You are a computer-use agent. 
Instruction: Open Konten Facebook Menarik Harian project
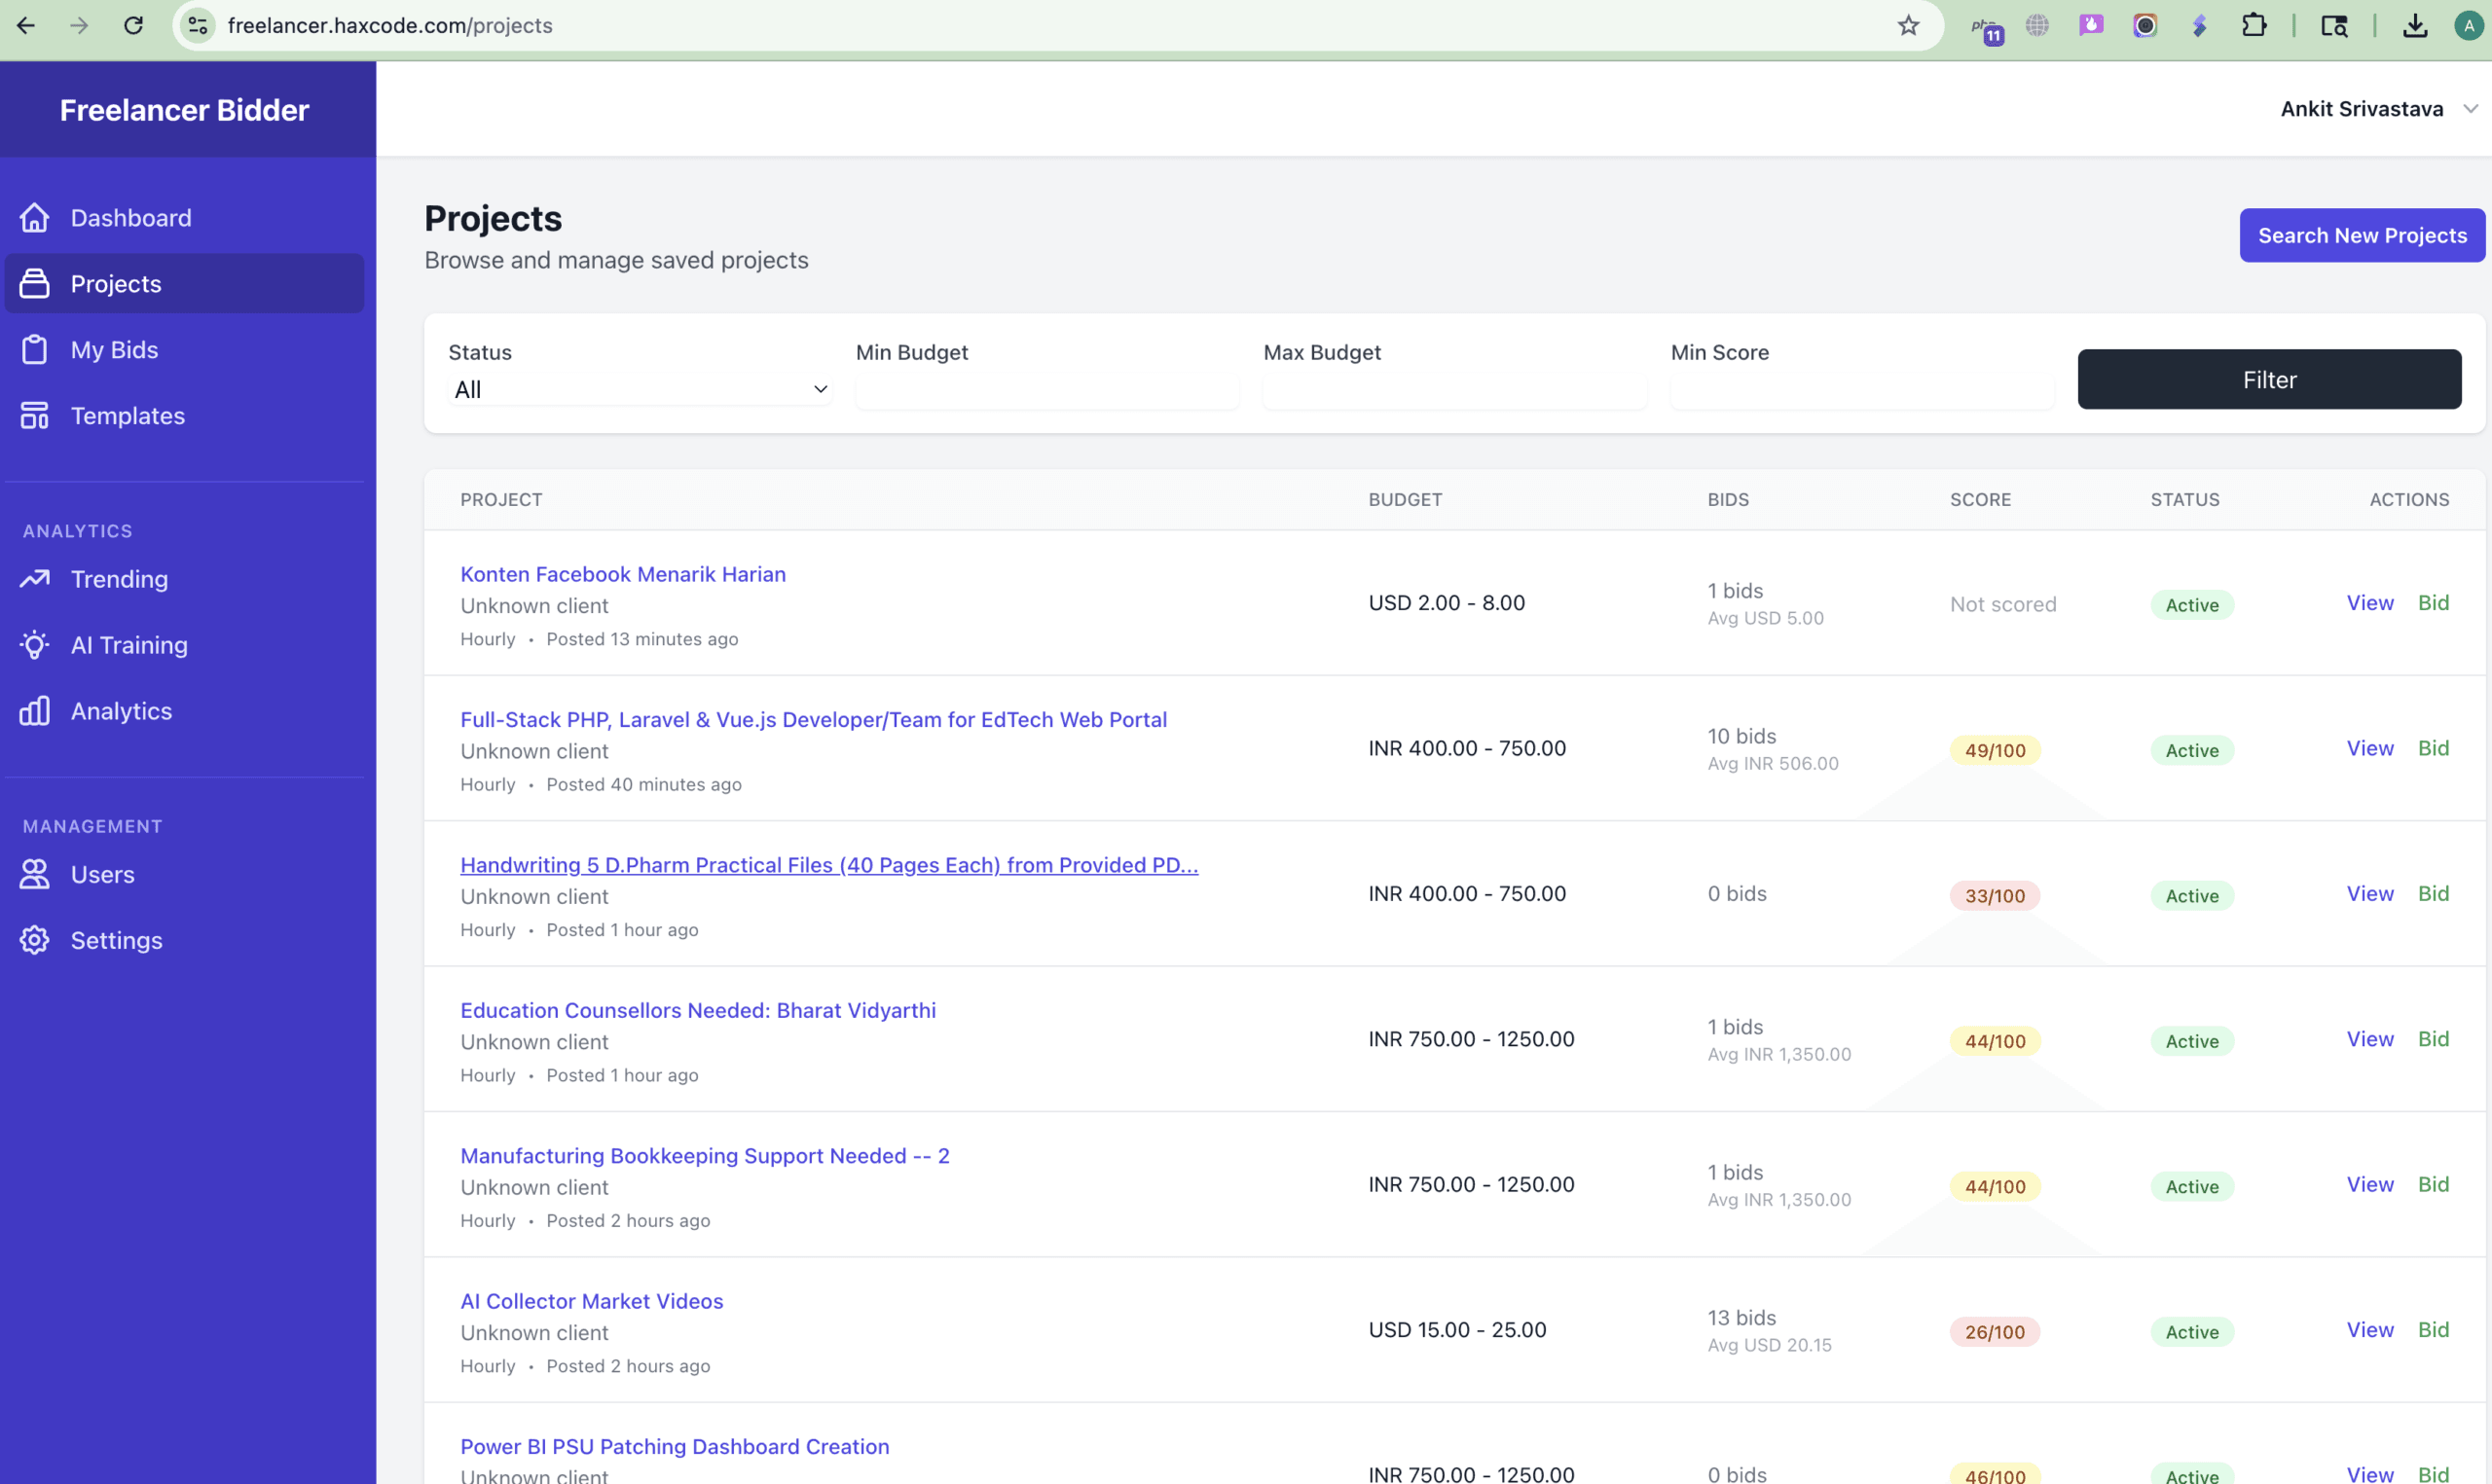tap(622, 574)
